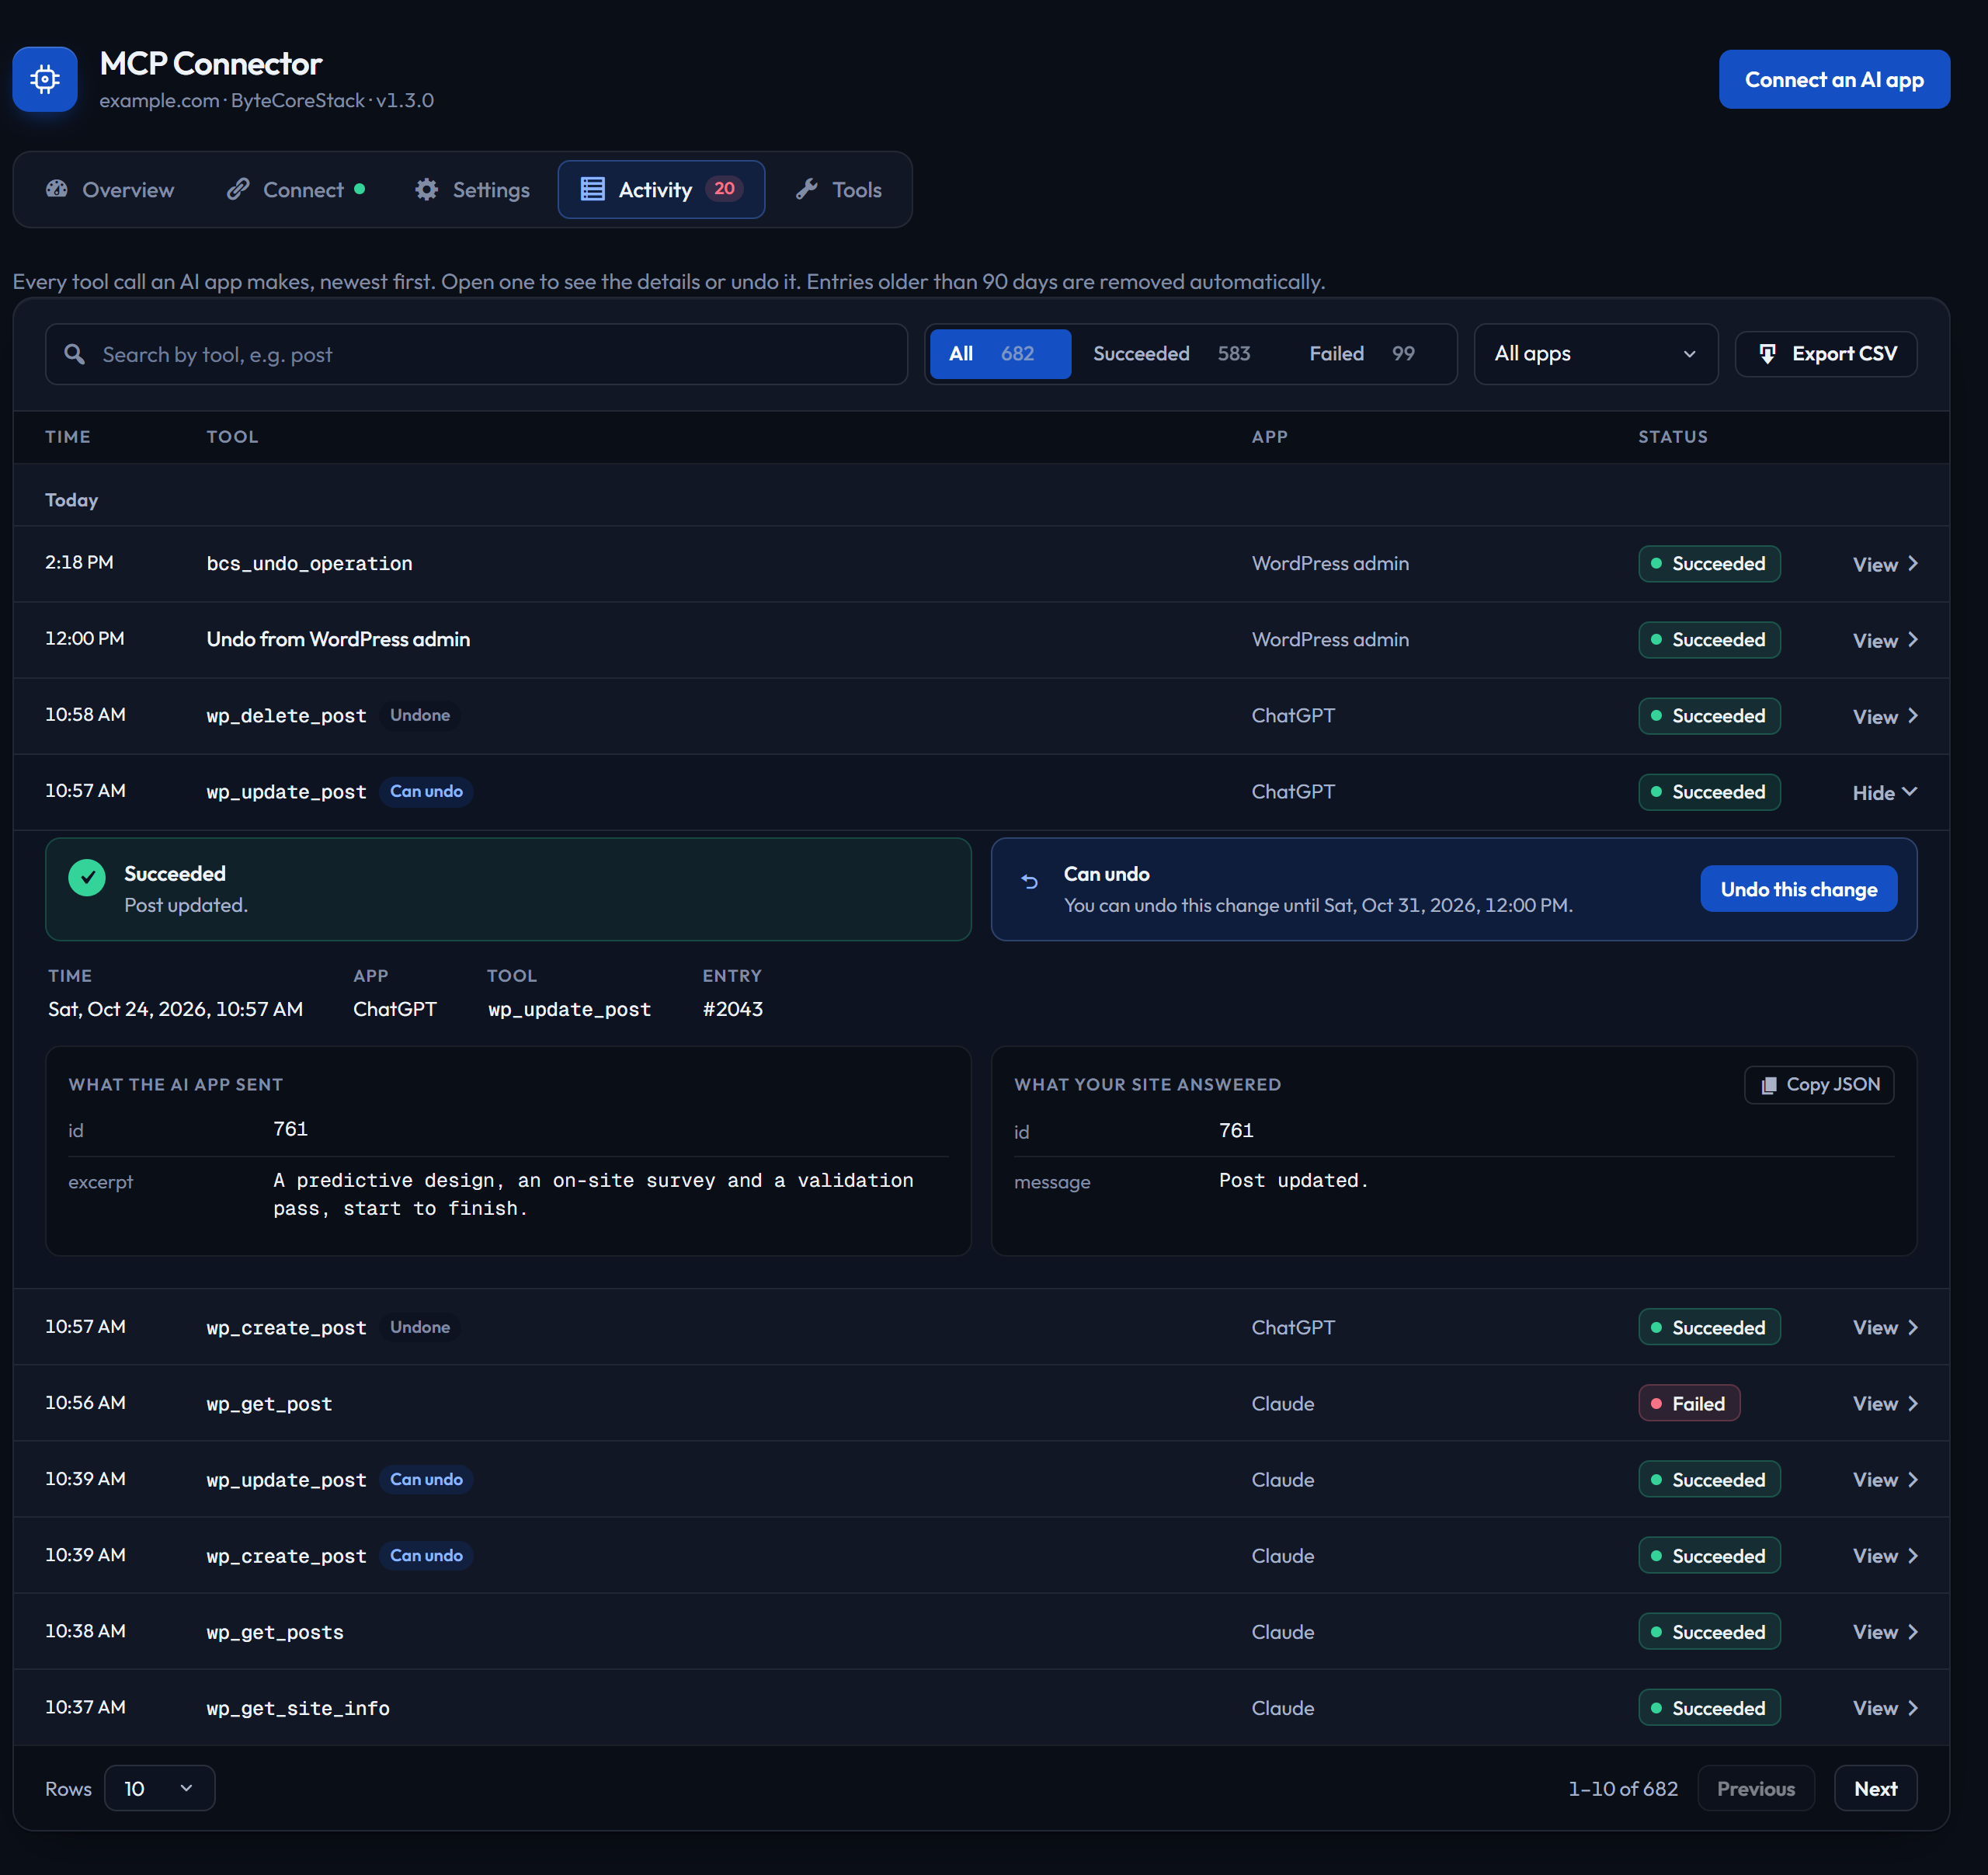1988x1875 pixels.
Task: Open the Rows per page dropdown
Action: [159, 1788]
